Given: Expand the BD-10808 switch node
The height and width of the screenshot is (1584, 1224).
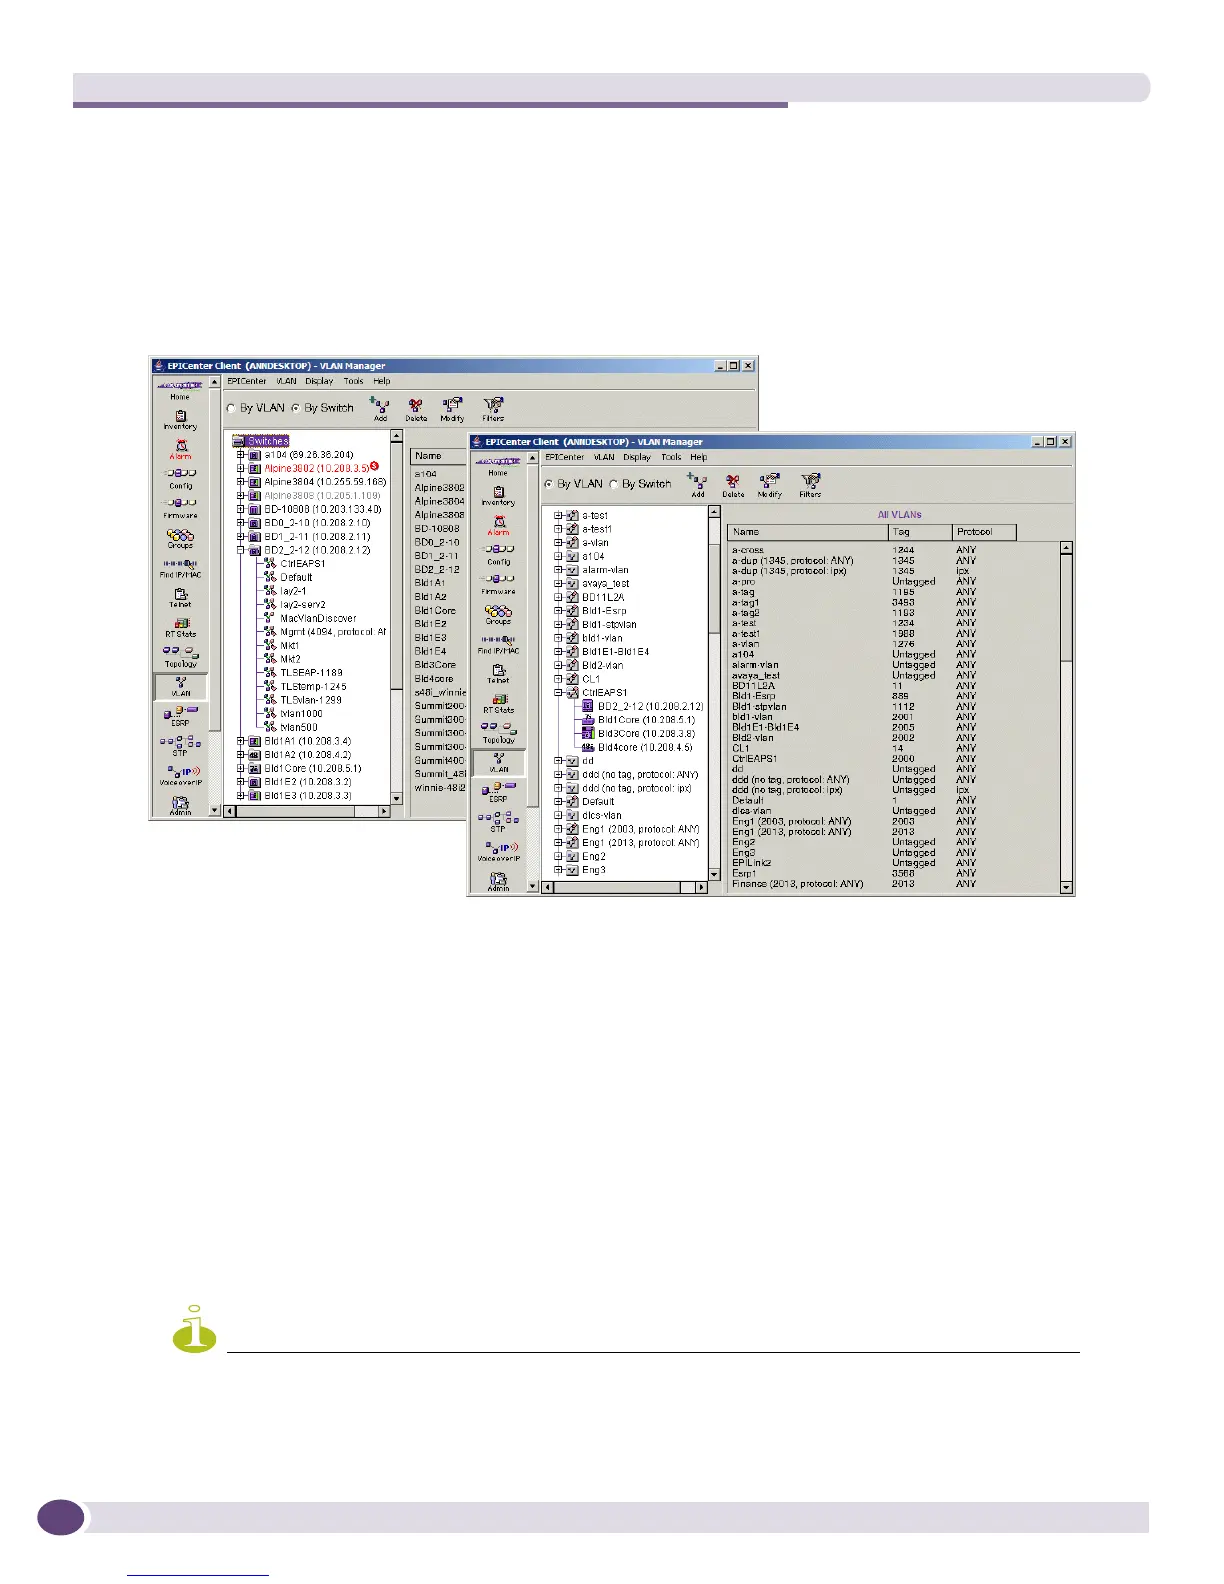Looking at the screenshot, I should 241,509.
